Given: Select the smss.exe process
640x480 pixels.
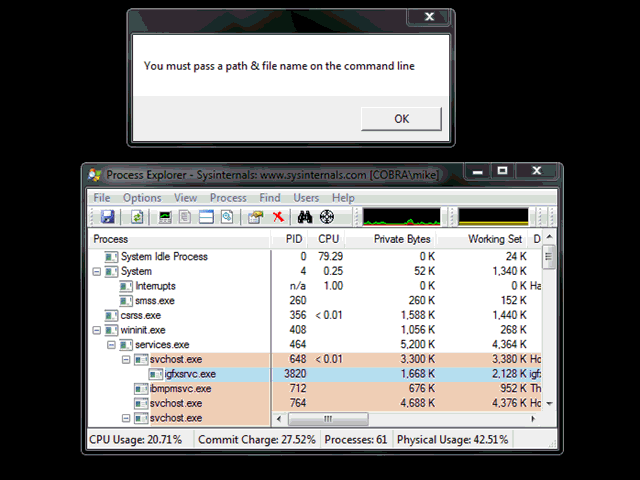Looking at the screenshot, I should (155, 301).
